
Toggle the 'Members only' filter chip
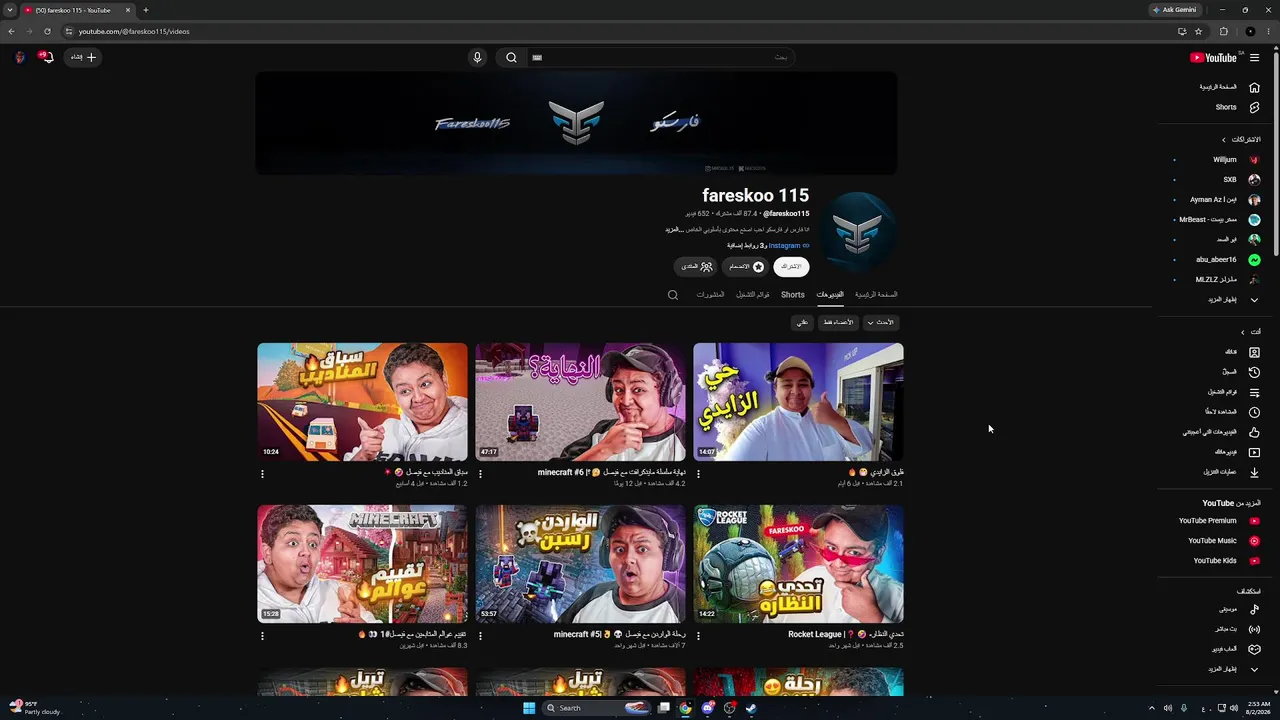pos(837,322)
